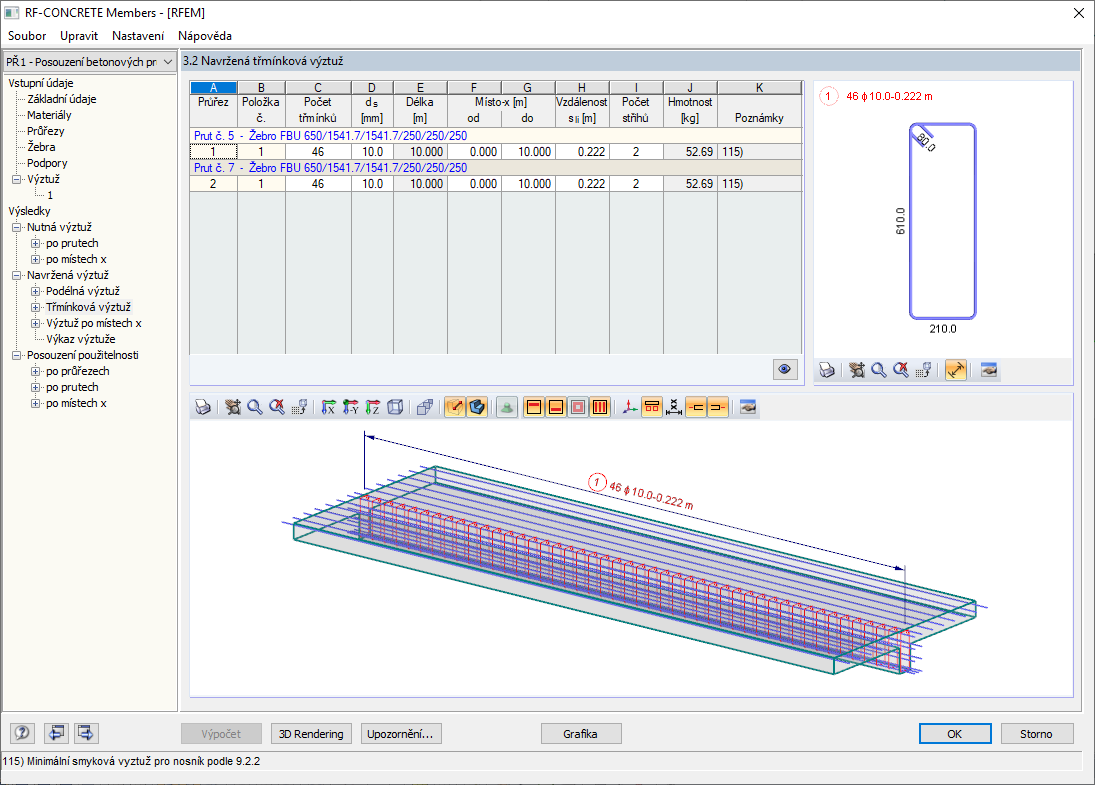The image size is (1095, 785).
Task: Set view in Z direction
Action: point(373,407)
